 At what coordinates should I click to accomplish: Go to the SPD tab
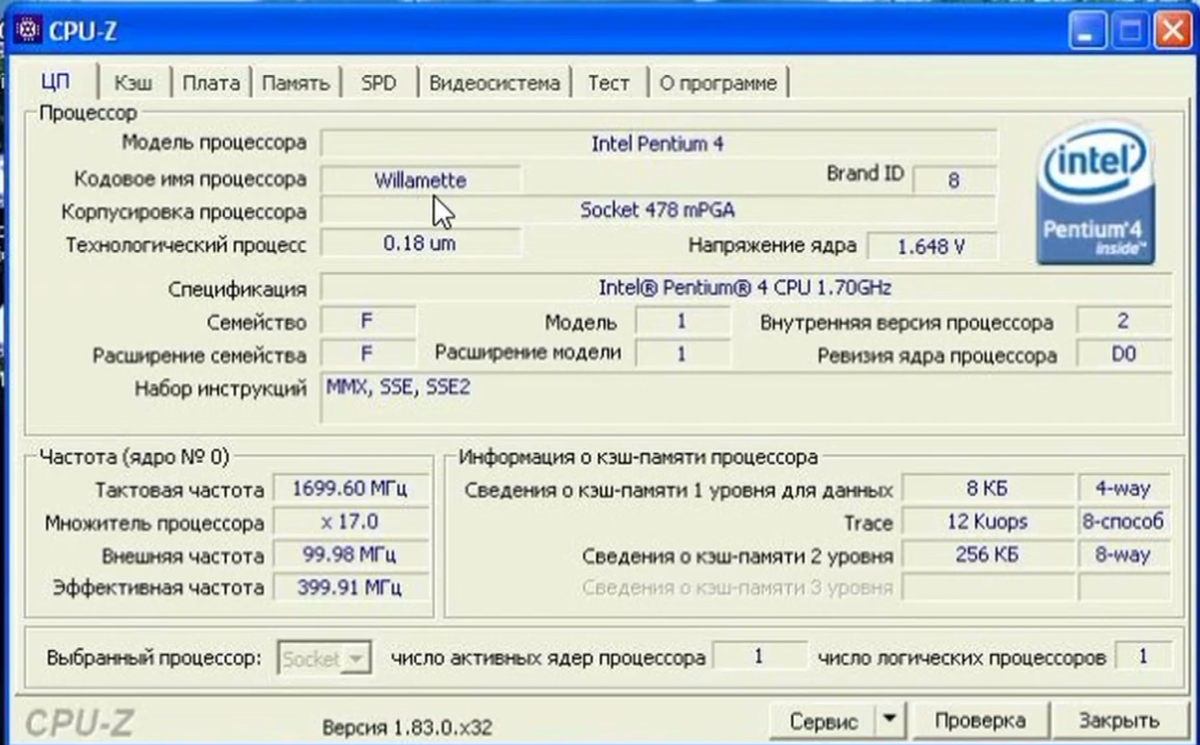[379, 83]
